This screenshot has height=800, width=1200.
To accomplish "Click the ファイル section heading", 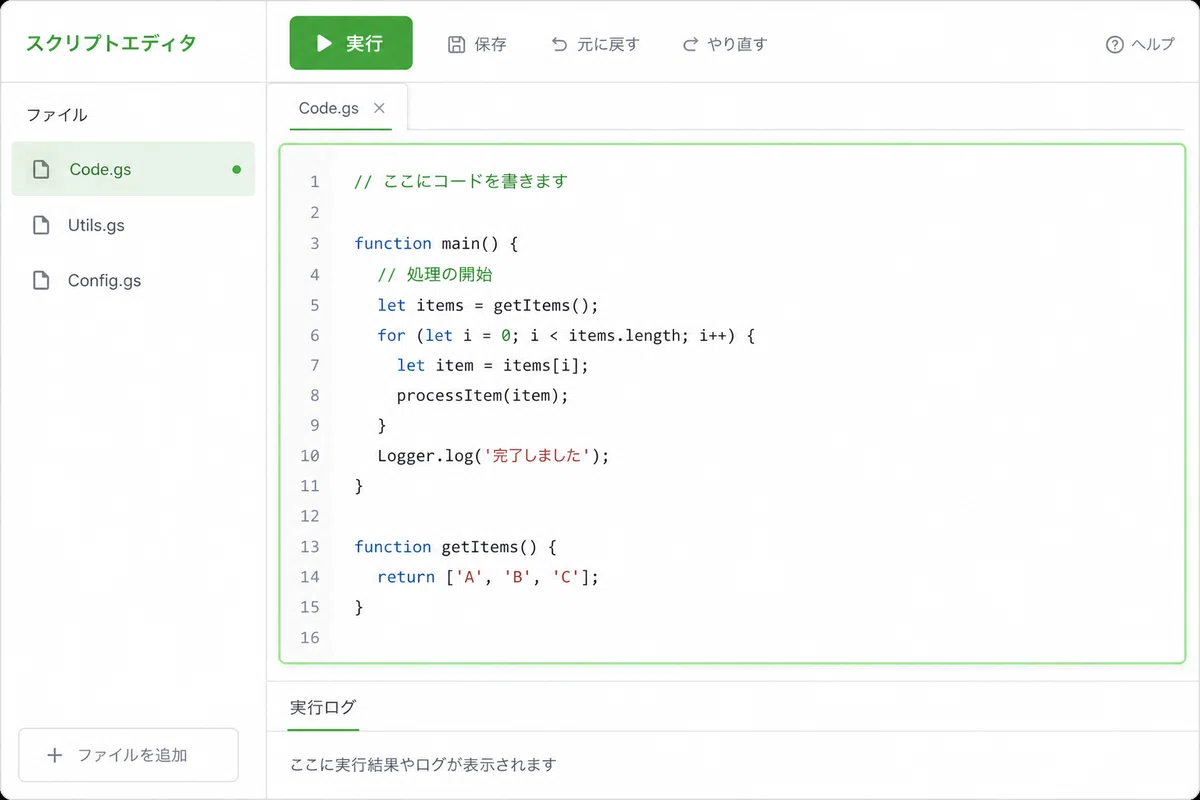I will point(57,115).
